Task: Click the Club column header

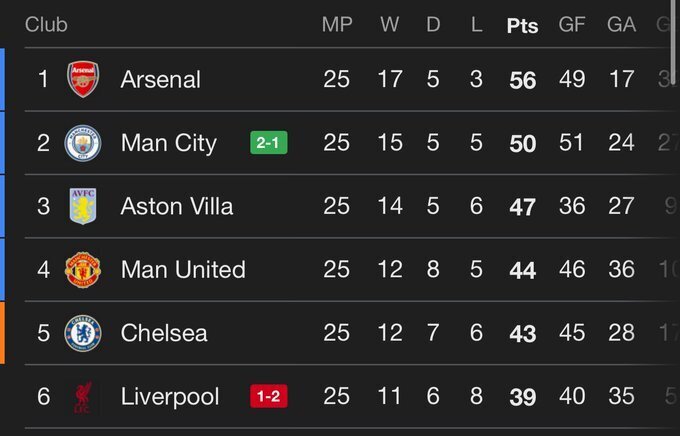Action: coord(46,25)
